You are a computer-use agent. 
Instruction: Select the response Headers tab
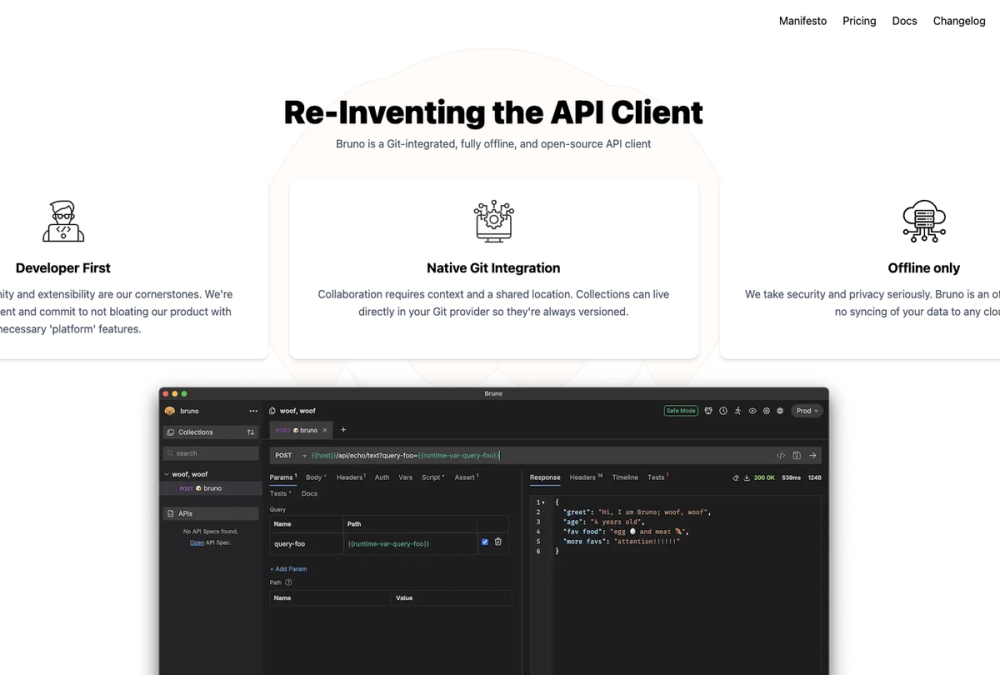point(585,477)
